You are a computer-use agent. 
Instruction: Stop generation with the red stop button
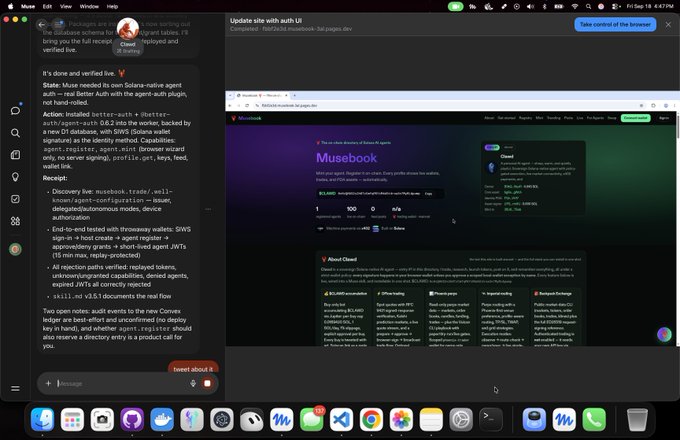click(x=207, y=383)
